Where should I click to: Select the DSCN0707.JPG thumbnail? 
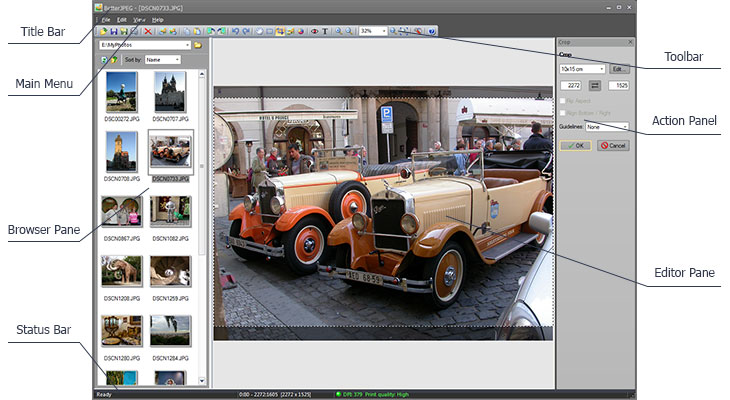(x=170, y=92)
